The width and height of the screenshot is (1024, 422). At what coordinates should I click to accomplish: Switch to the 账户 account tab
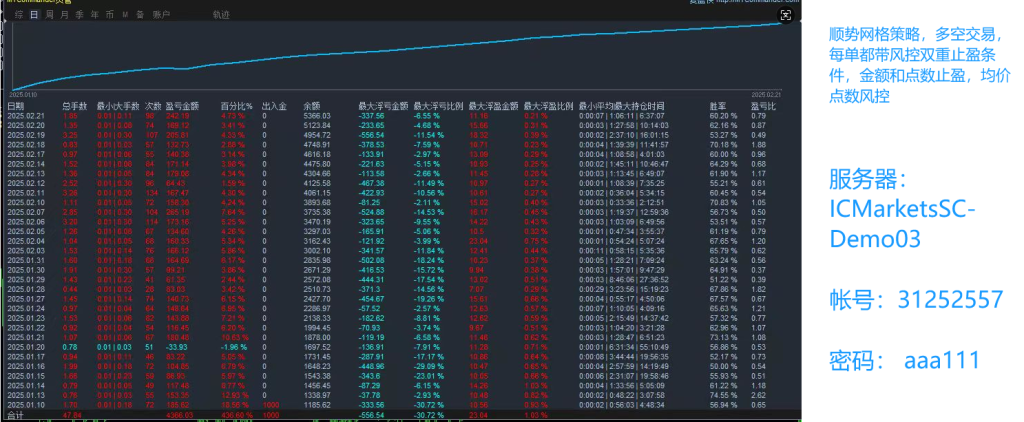(x=161, y=14)
